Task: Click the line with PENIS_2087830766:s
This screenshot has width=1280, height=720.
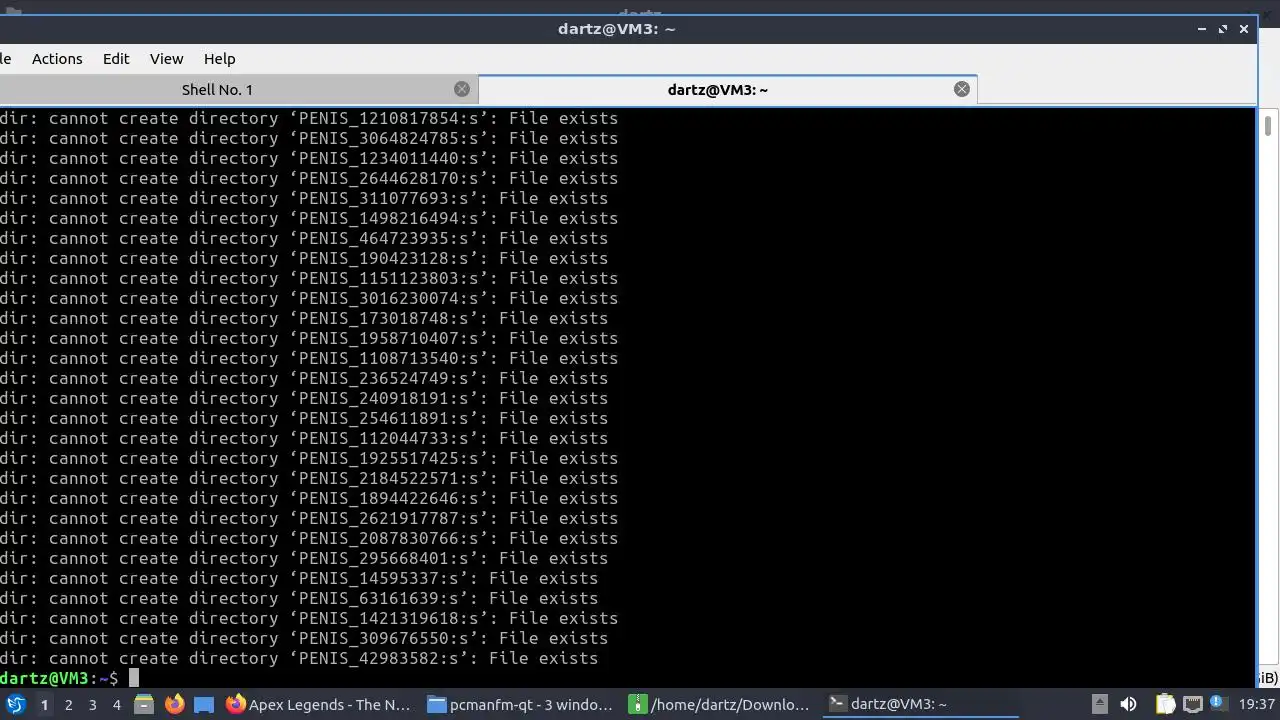Action: (x=309, y=538)
